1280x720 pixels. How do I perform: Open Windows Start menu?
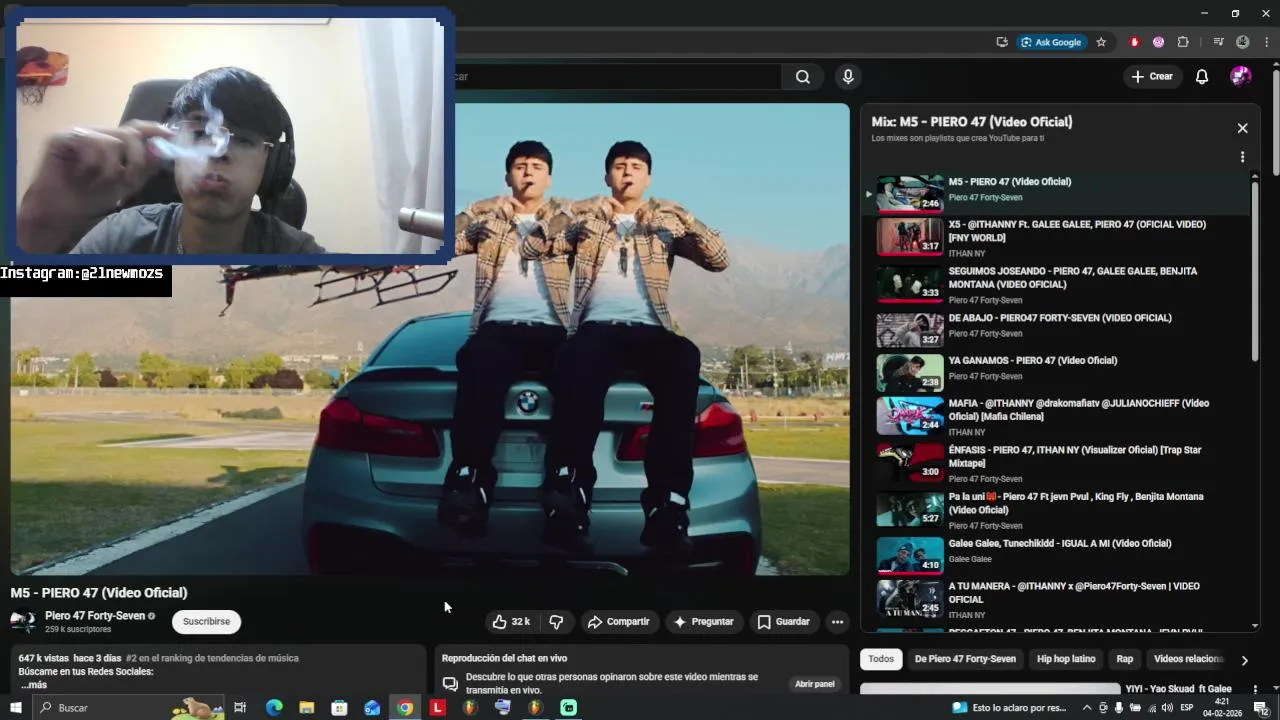pos(15,708)
